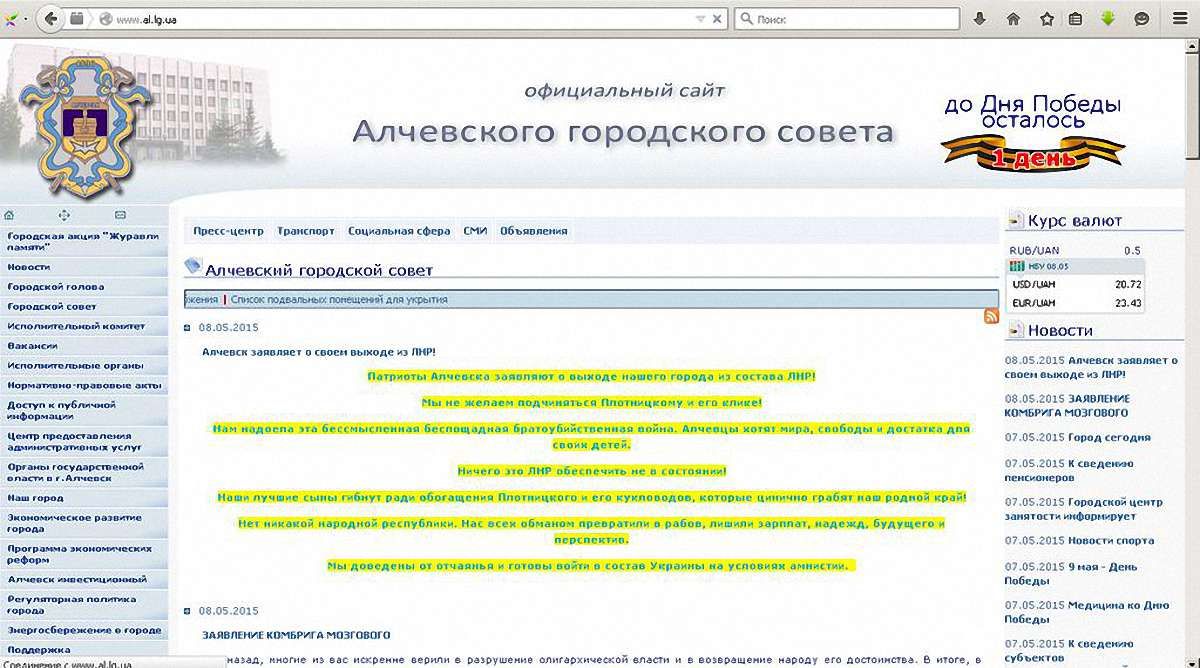Click icon next to Новости panel heading
This screenshot has height=668, width=1200.
pos(1016,331)
